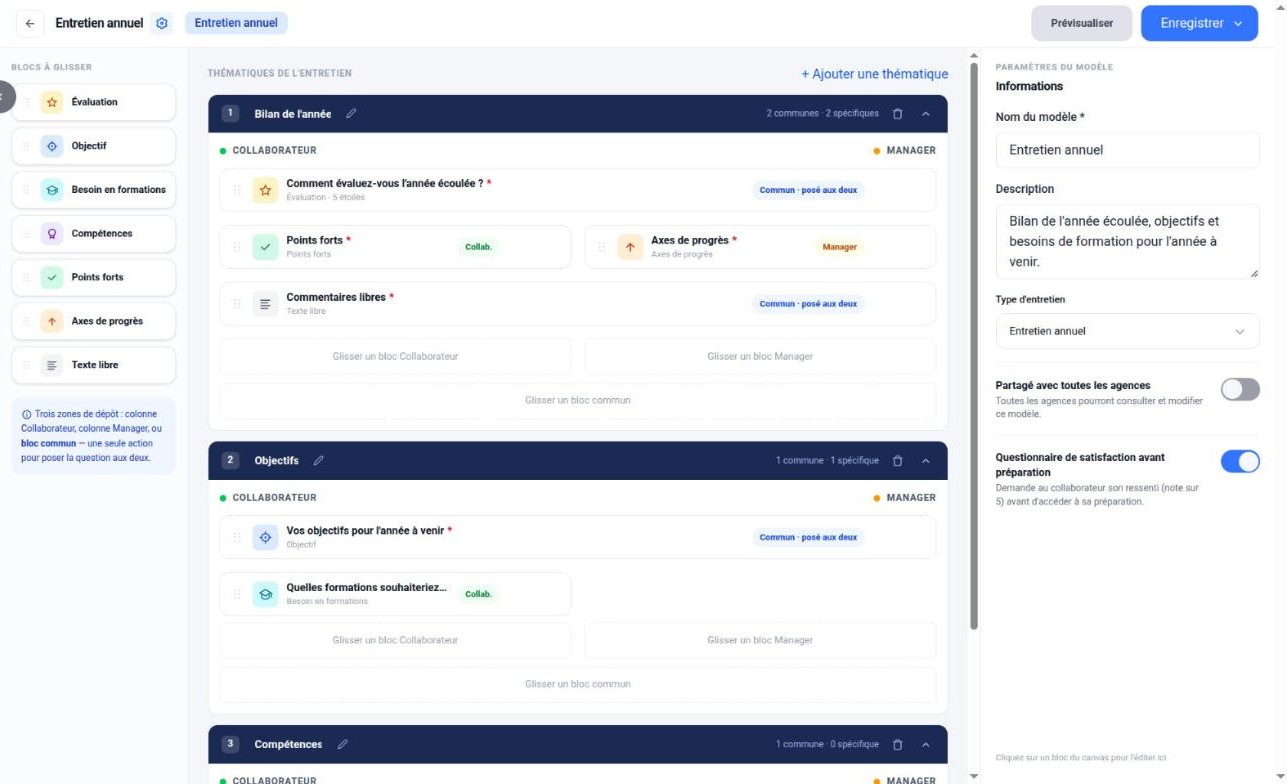1287x784 pixels.
Task: Open the Enregistrer dropdown button
Action: pos(1199,23)
